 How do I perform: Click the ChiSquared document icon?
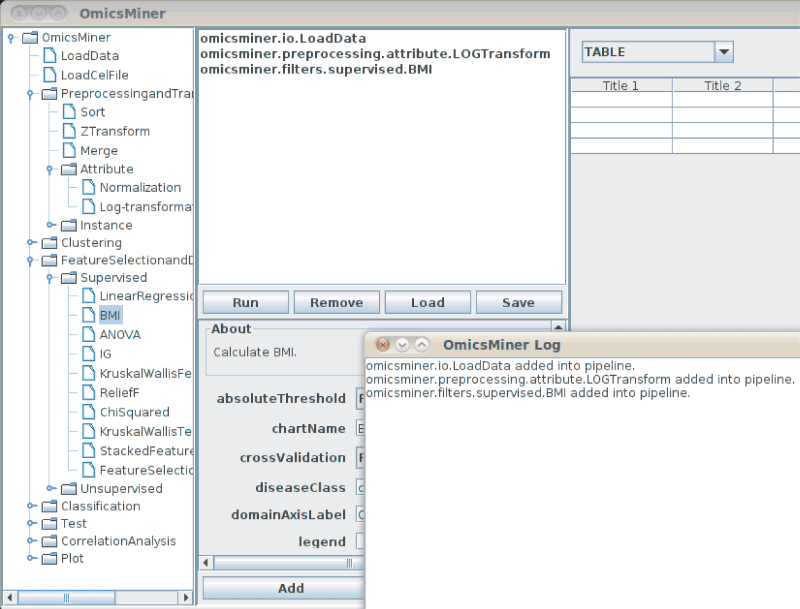89,412
